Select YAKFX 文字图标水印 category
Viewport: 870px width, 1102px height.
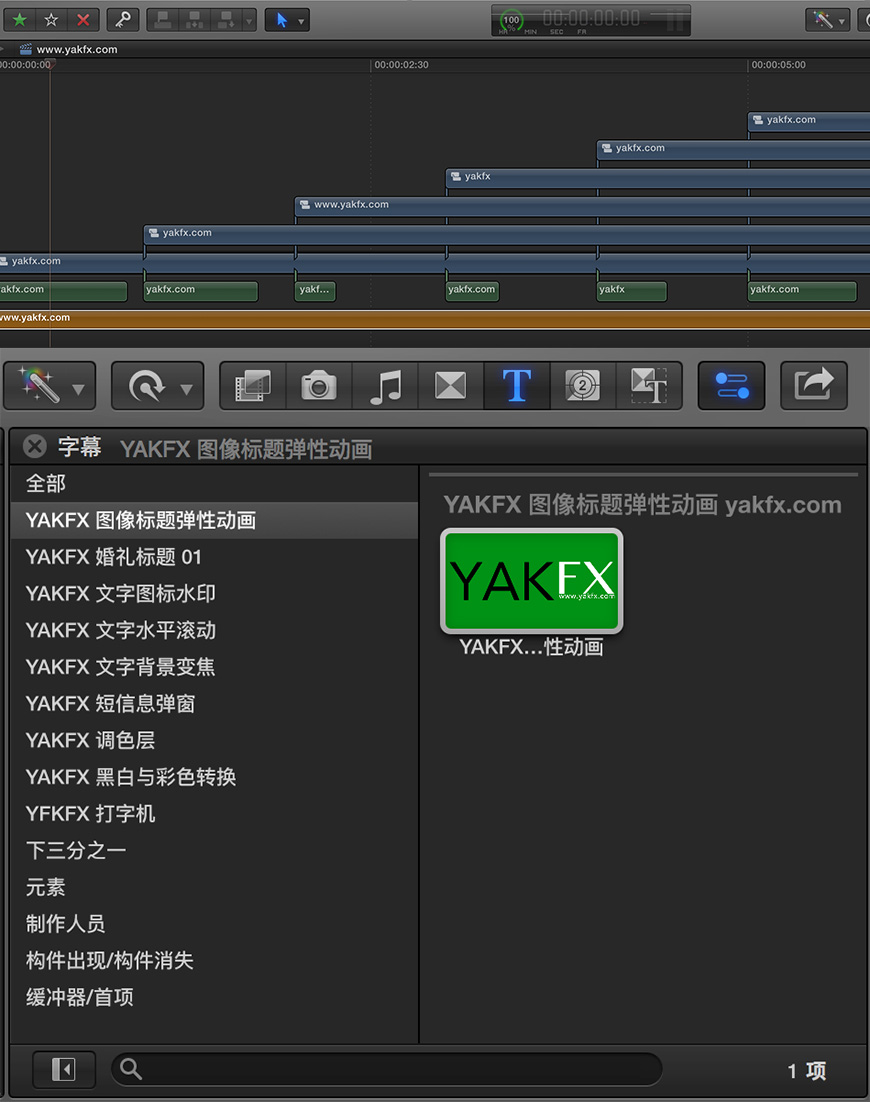click(x=214, y=593)
